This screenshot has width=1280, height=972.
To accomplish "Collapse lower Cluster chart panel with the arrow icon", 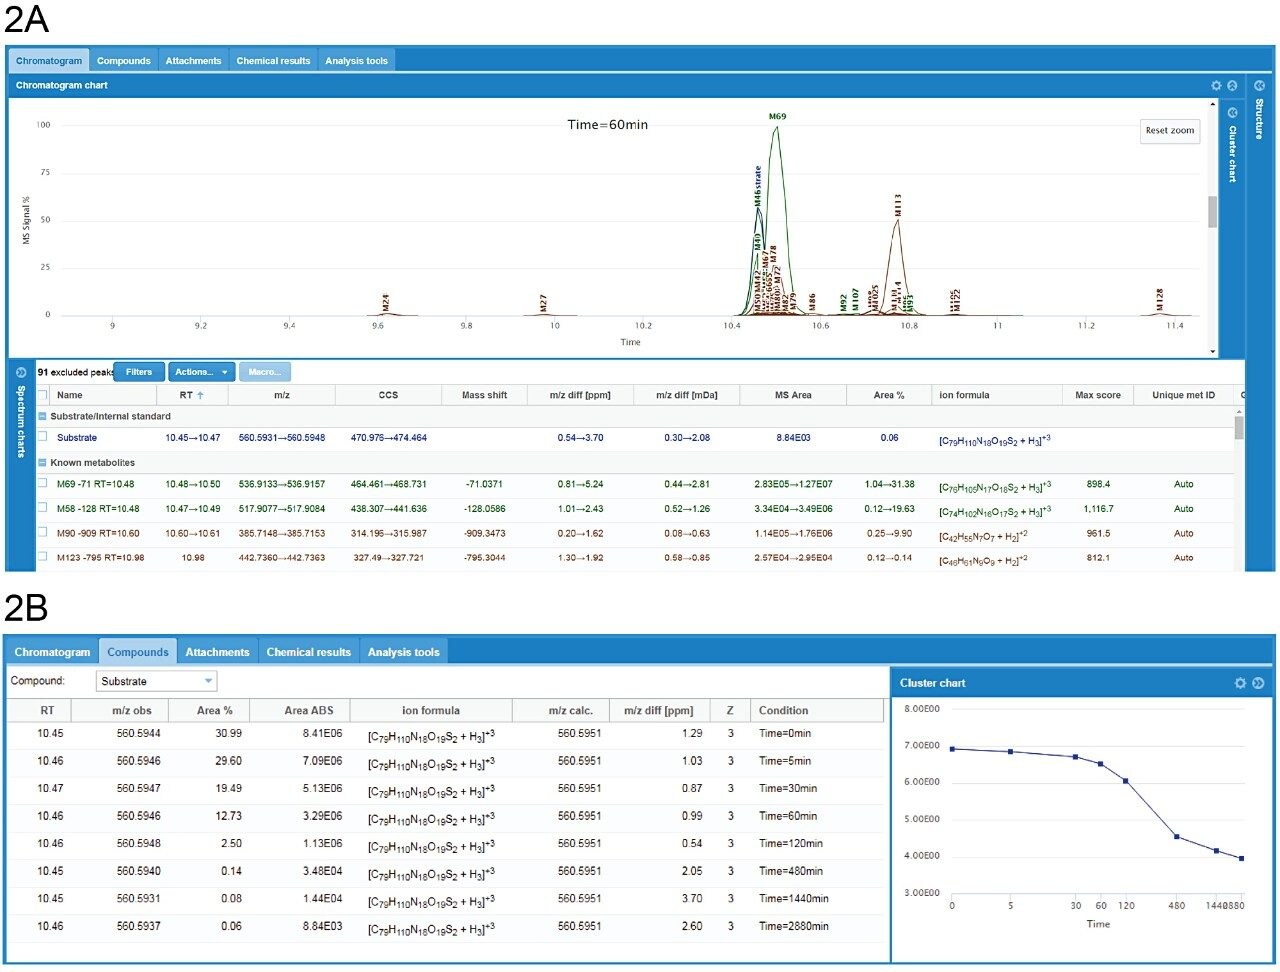I will [x=1258, y=683].
